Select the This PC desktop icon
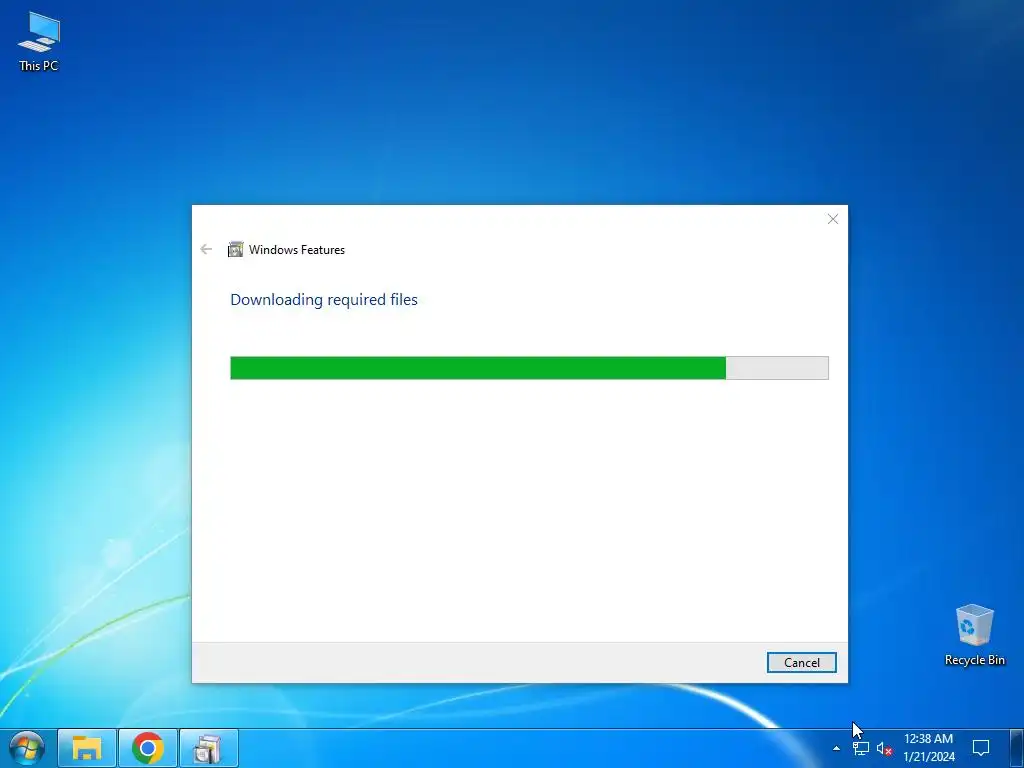Viewport: 1024px width, 768px height. (x=39, y=41)
